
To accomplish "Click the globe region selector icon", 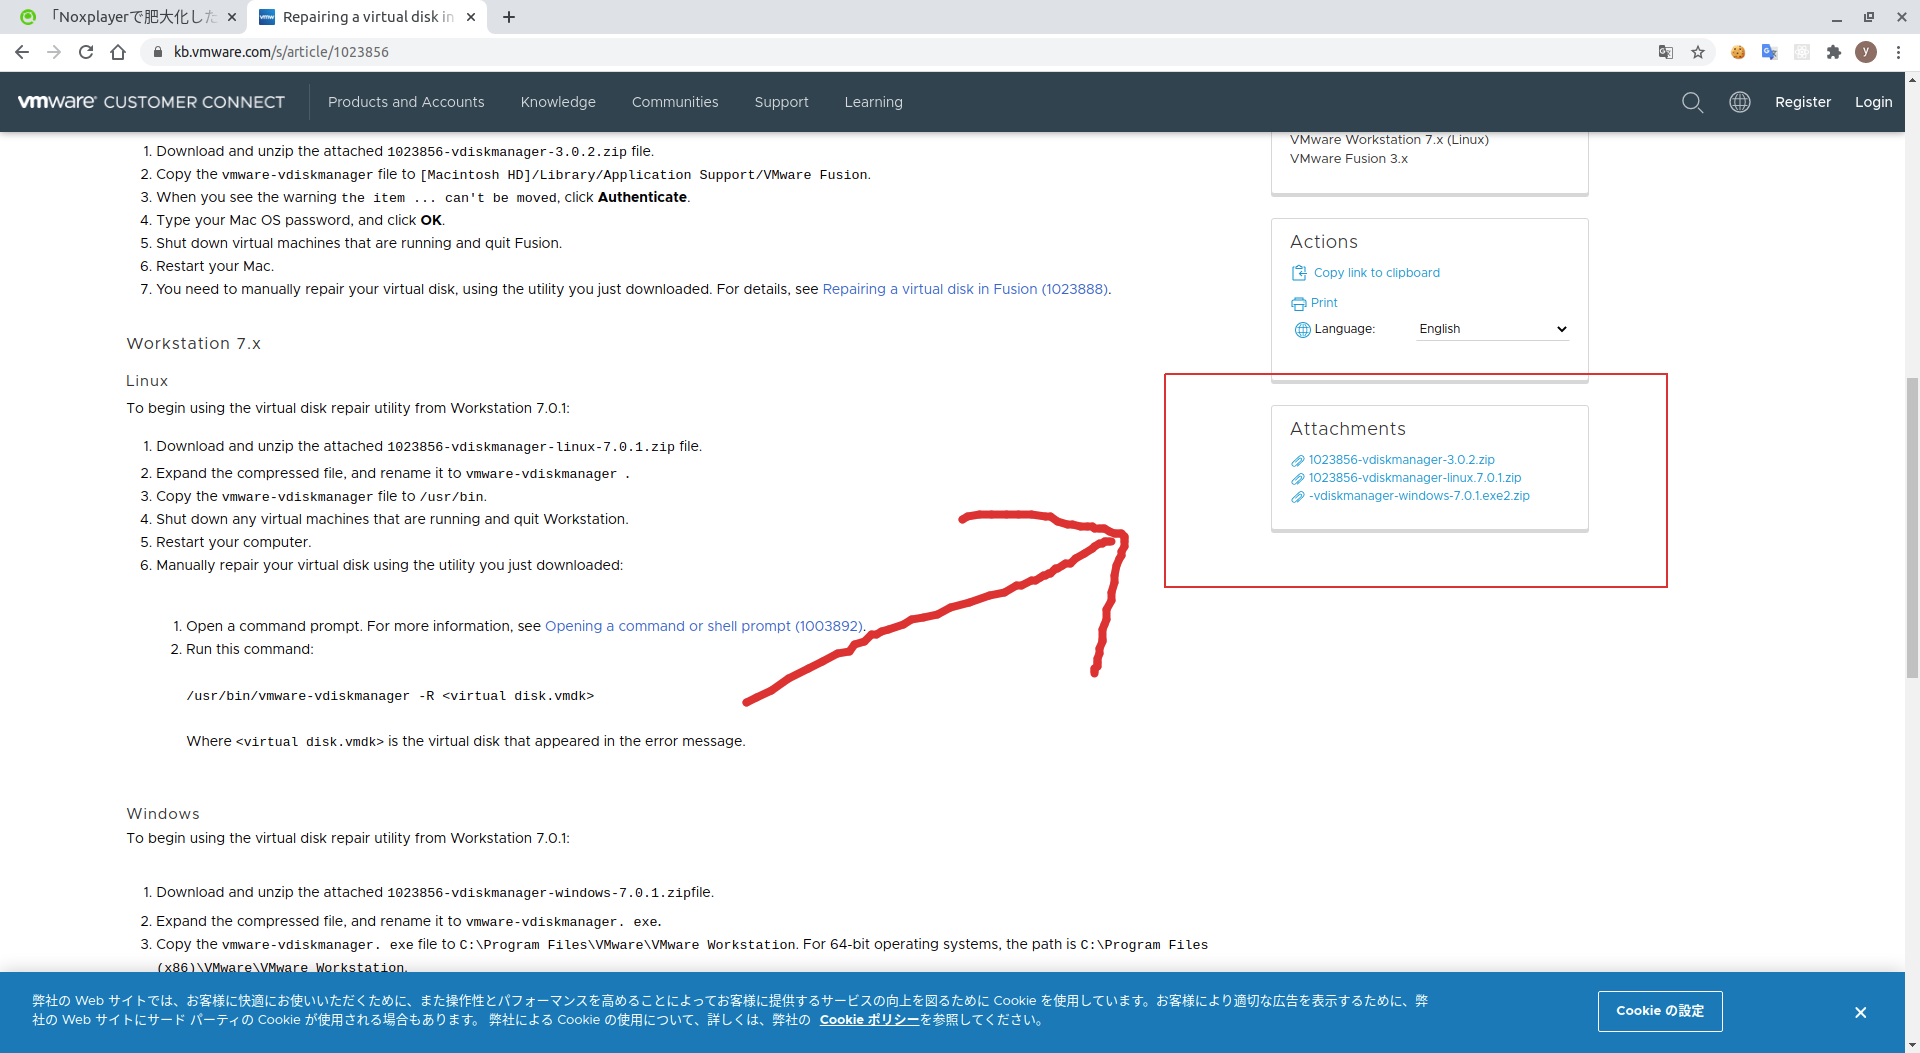I will pyautogui.click(x=1740, y=102).
